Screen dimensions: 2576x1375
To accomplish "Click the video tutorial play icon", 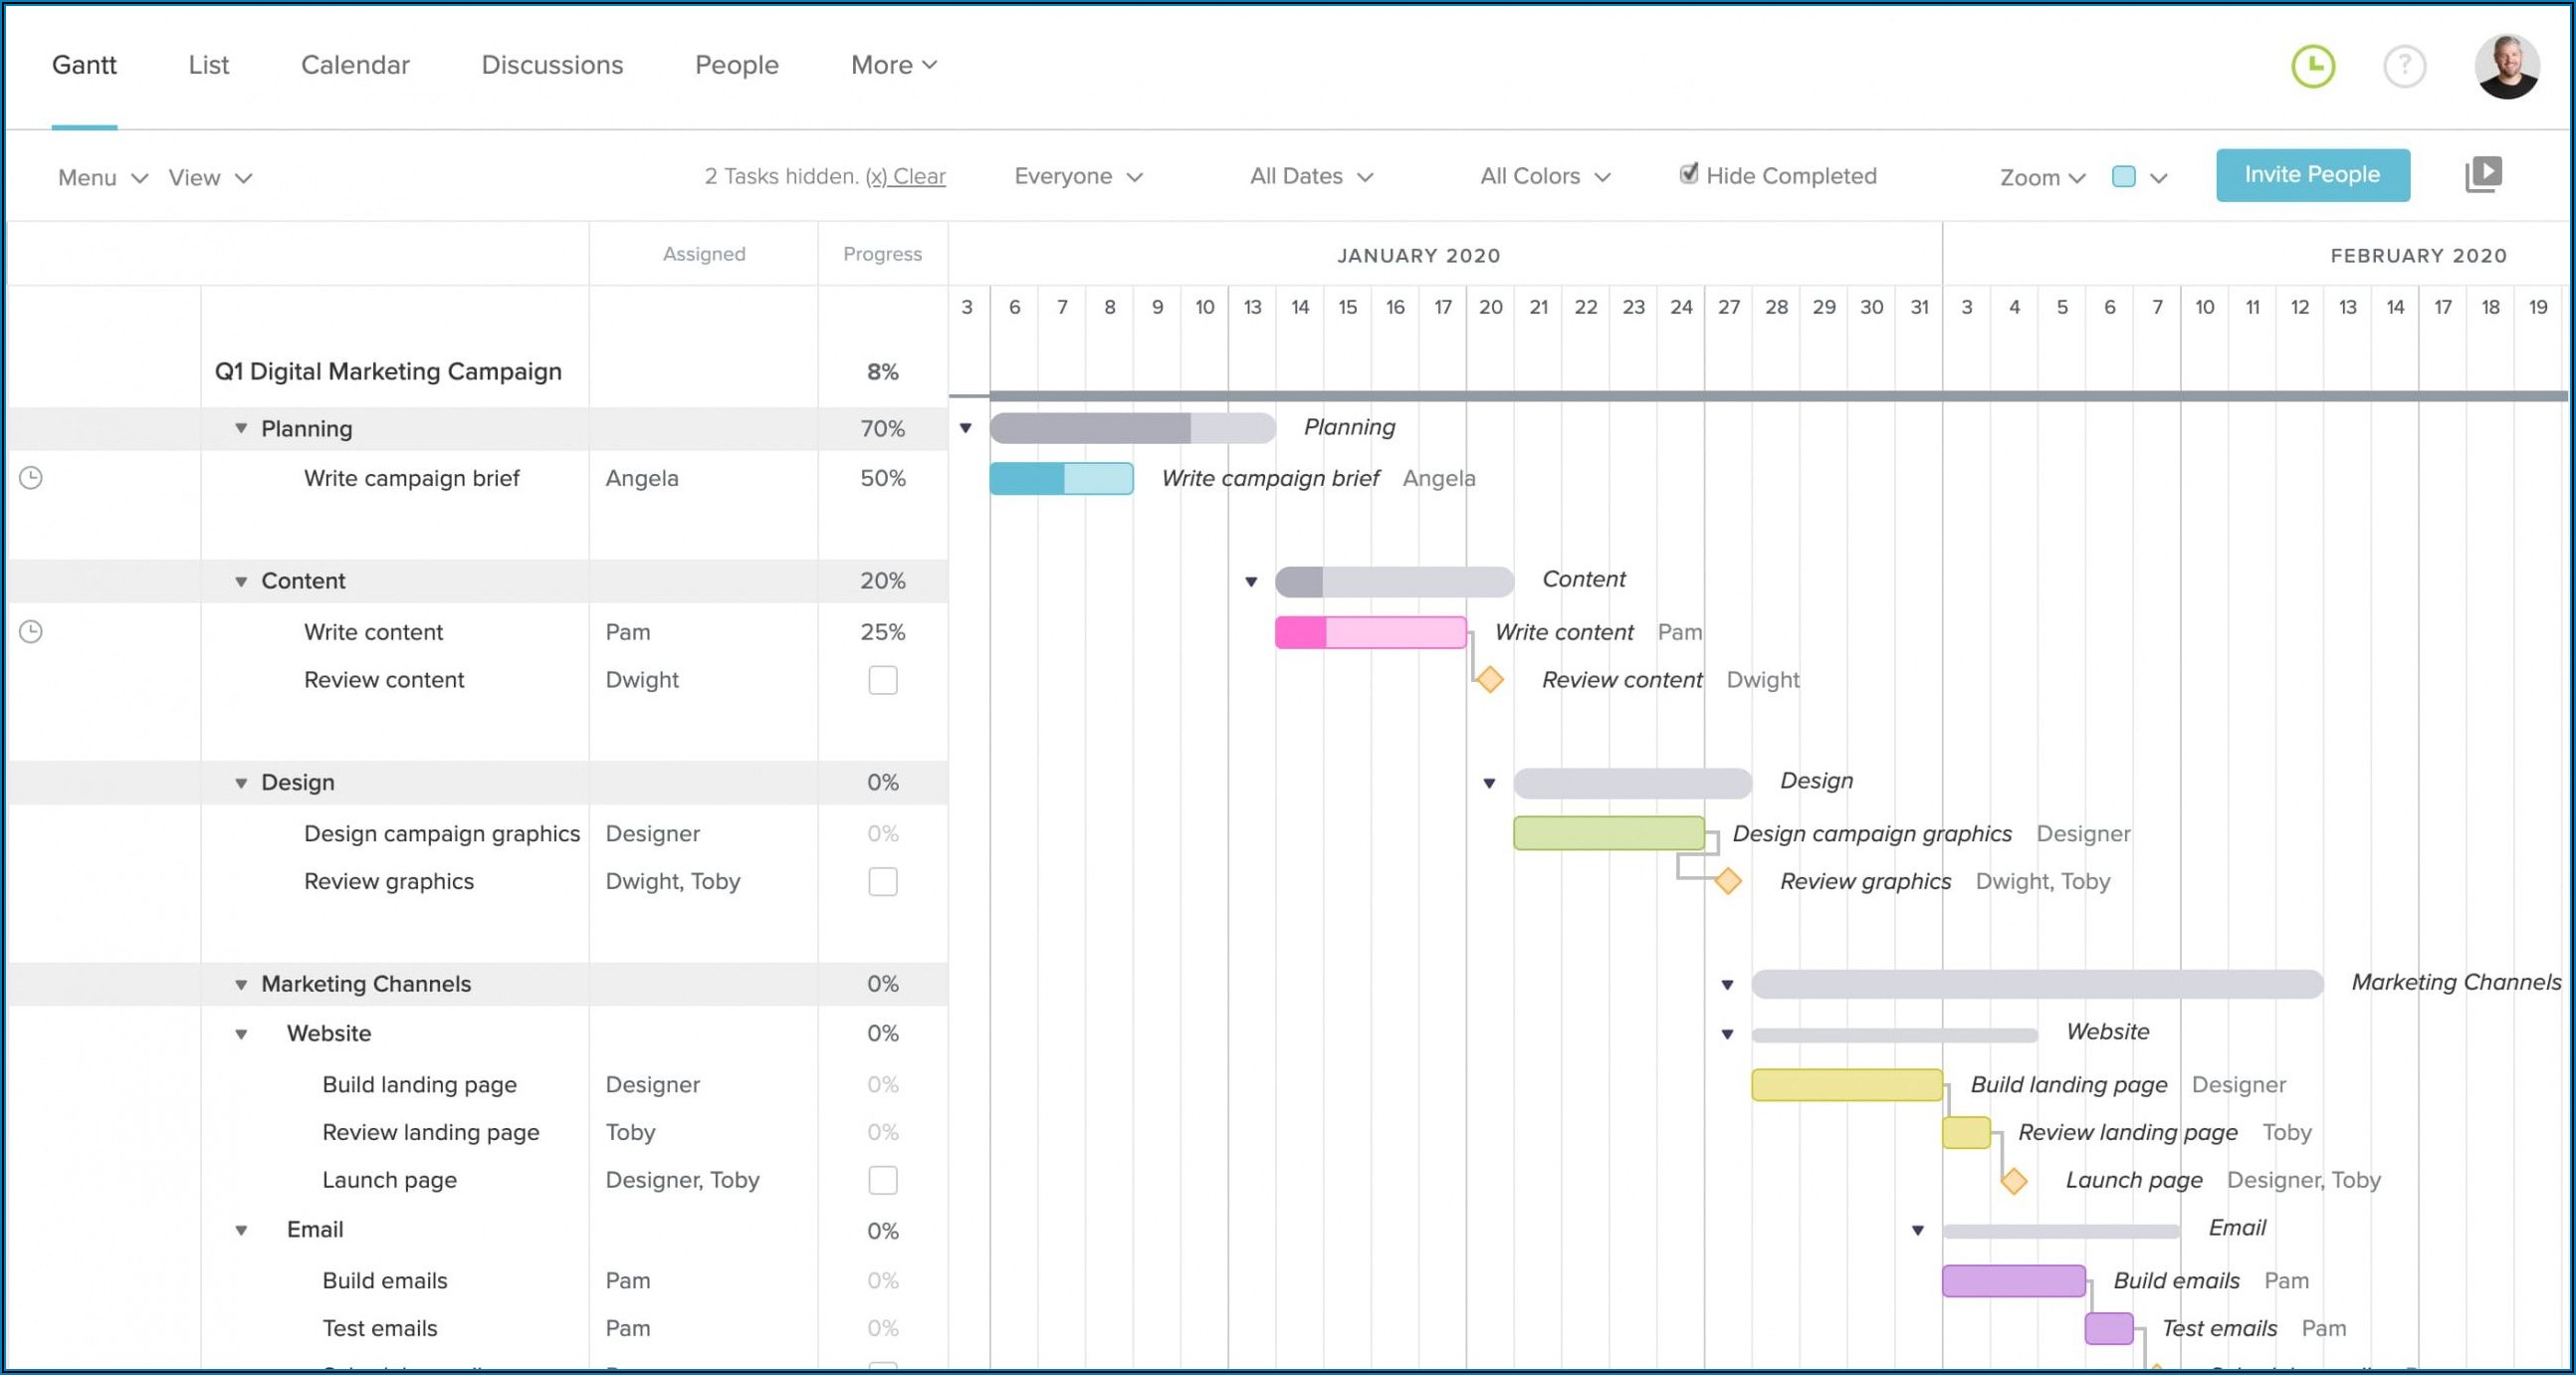I will [x=2483, y=174].
